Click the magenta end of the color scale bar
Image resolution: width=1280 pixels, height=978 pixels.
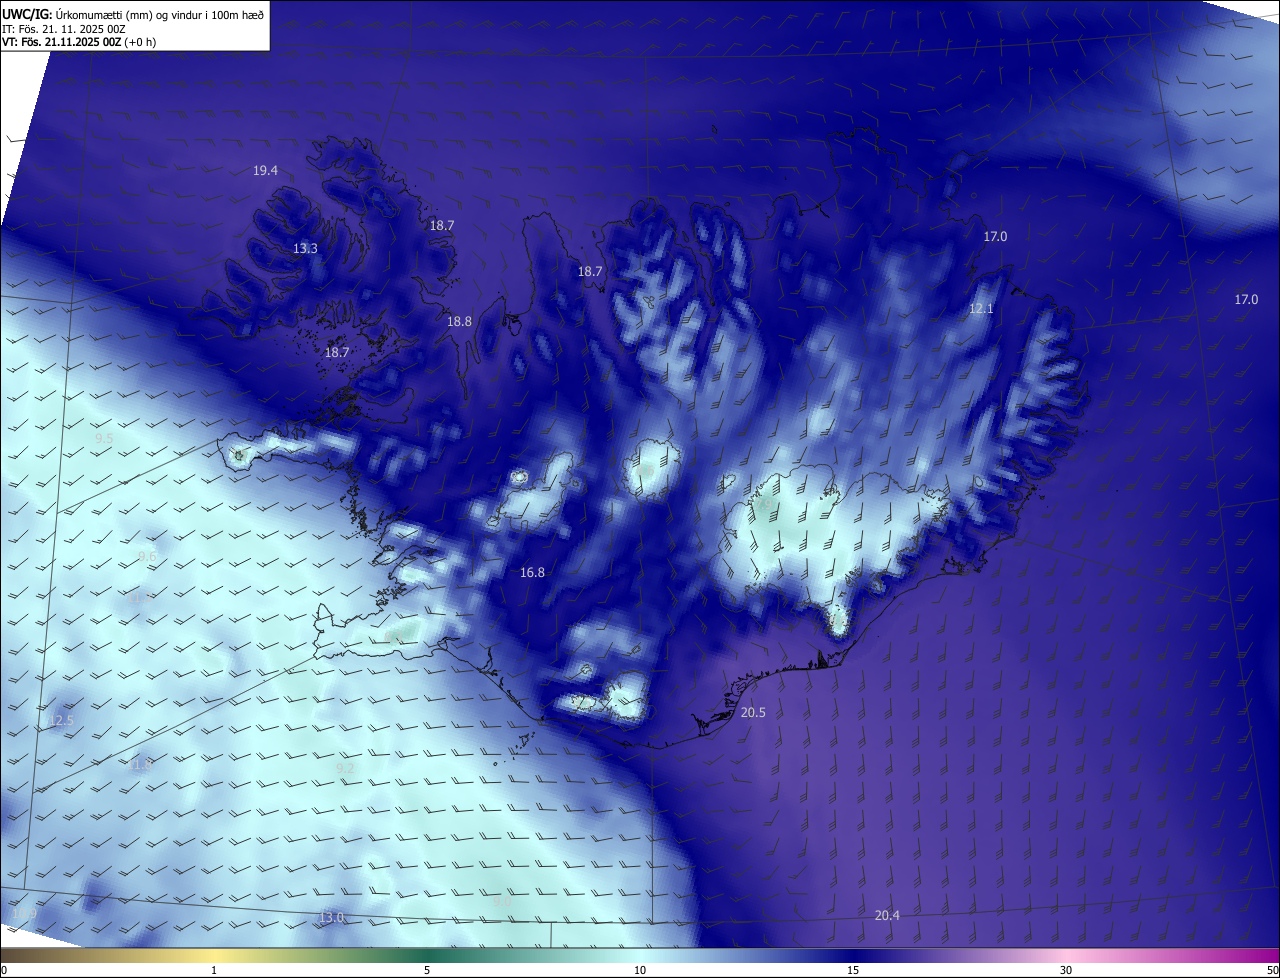(1265, 956)
